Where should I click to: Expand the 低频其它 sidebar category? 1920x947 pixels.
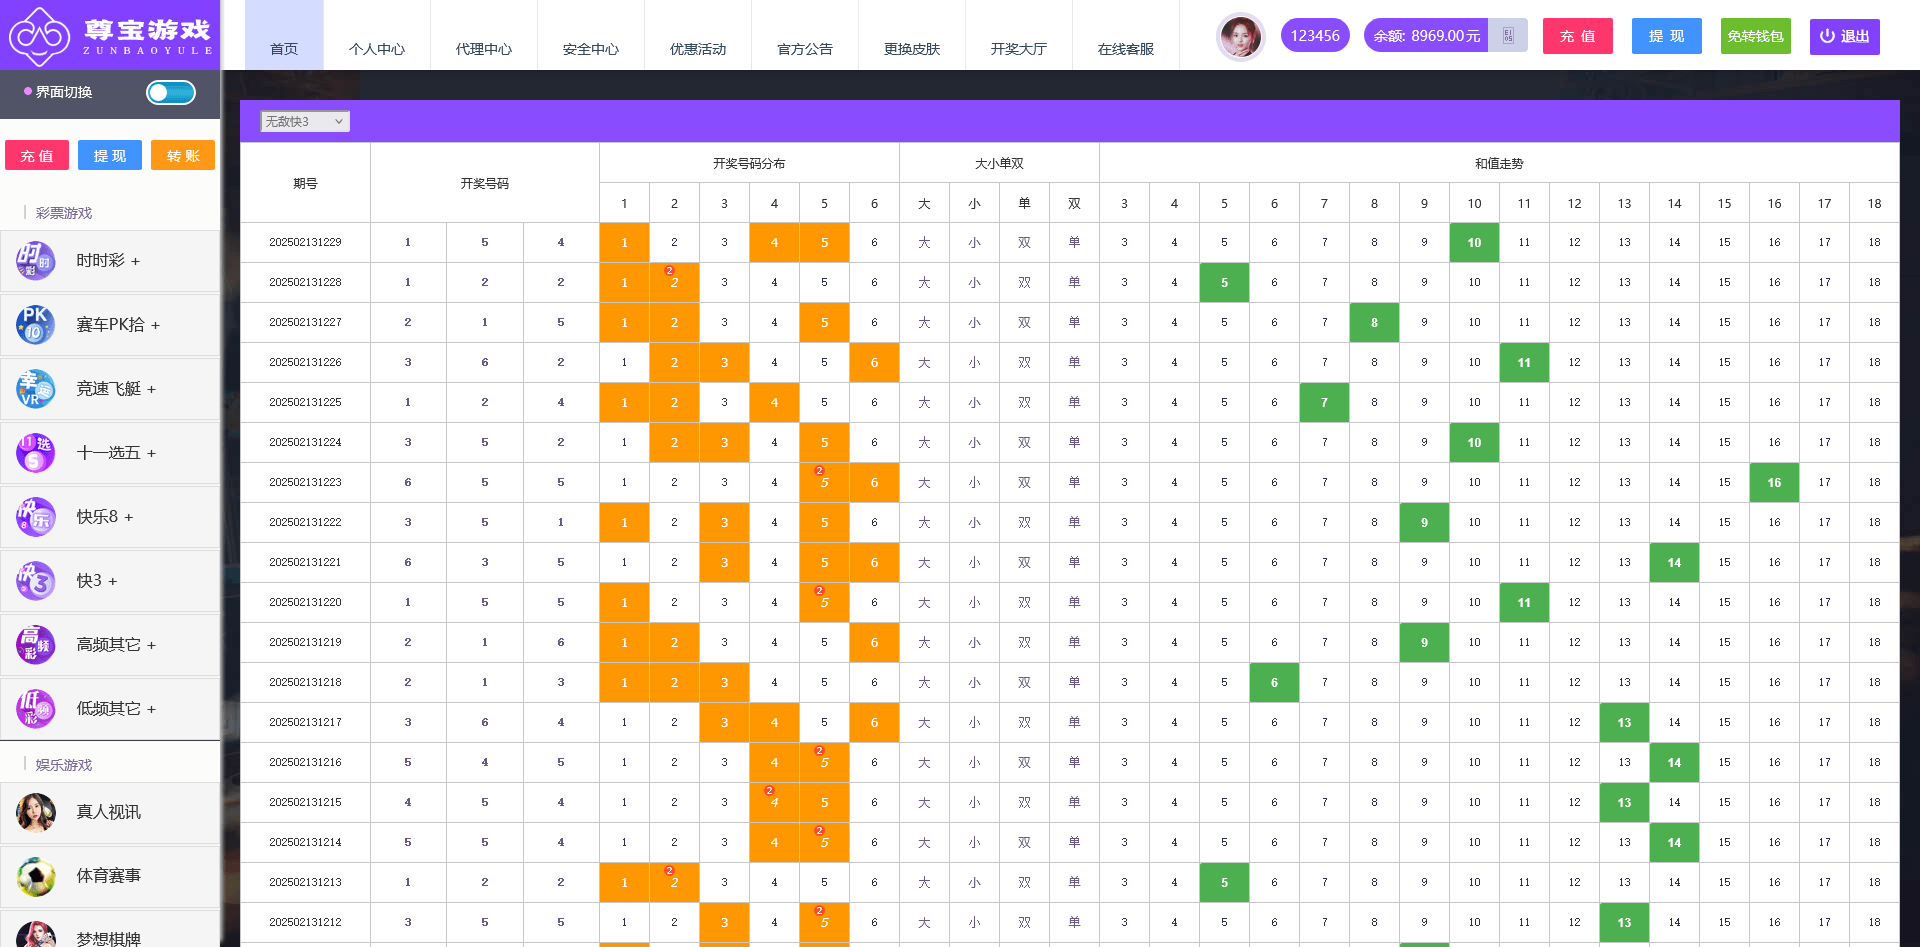(x=151, y=710)
